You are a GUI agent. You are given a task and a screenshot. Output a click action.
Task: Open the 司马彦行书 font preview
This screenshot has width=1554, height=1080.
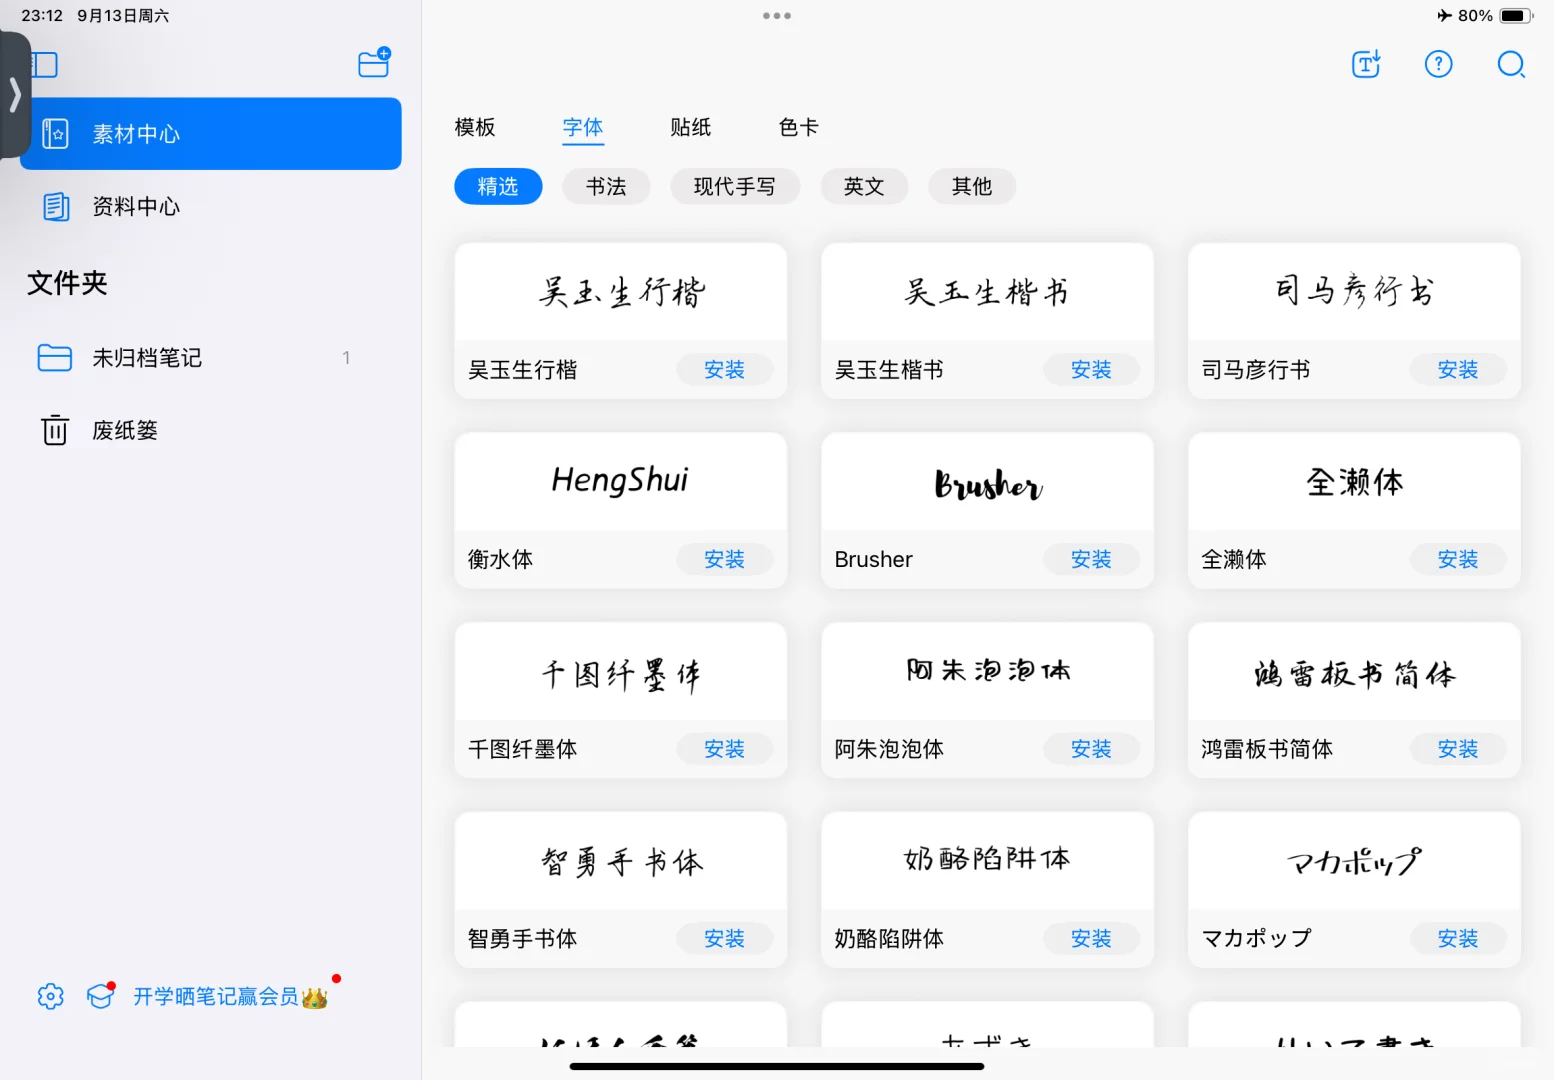point(1354,292)
